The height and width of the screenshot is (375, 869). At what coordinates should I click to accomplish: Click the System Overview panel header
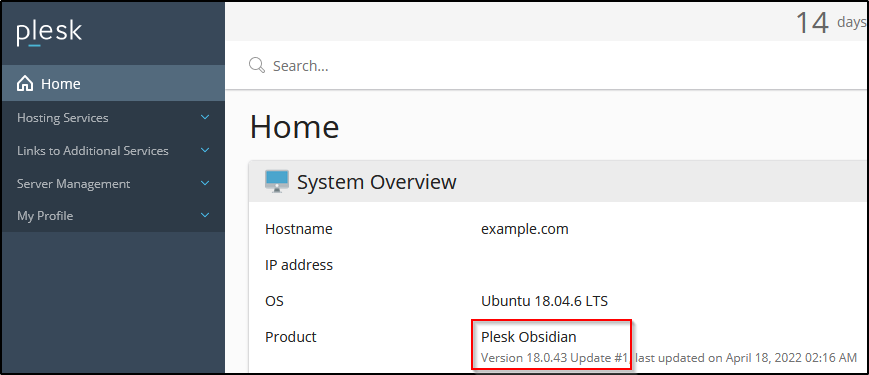559,182
